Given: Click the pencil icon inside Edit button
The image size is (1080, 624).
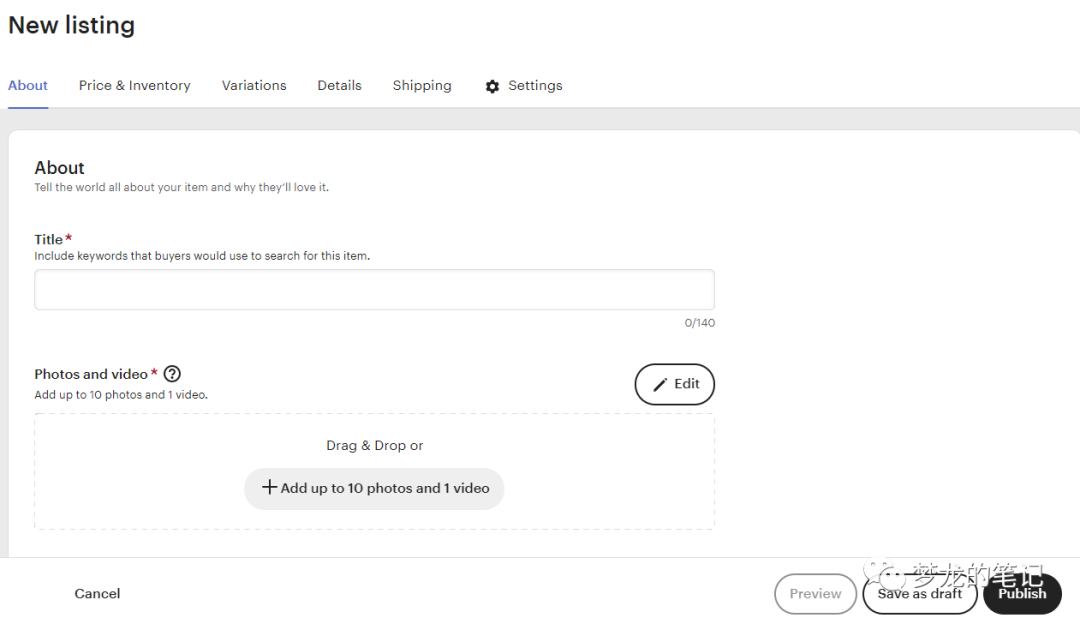Looking at the screenshot, I should coord(662,384).
